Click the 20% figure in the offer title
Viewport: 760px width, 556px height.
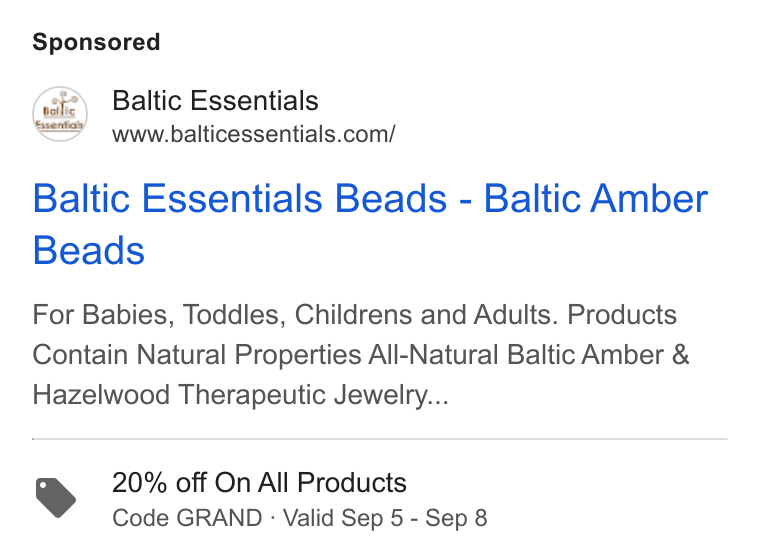pos(140,483)
